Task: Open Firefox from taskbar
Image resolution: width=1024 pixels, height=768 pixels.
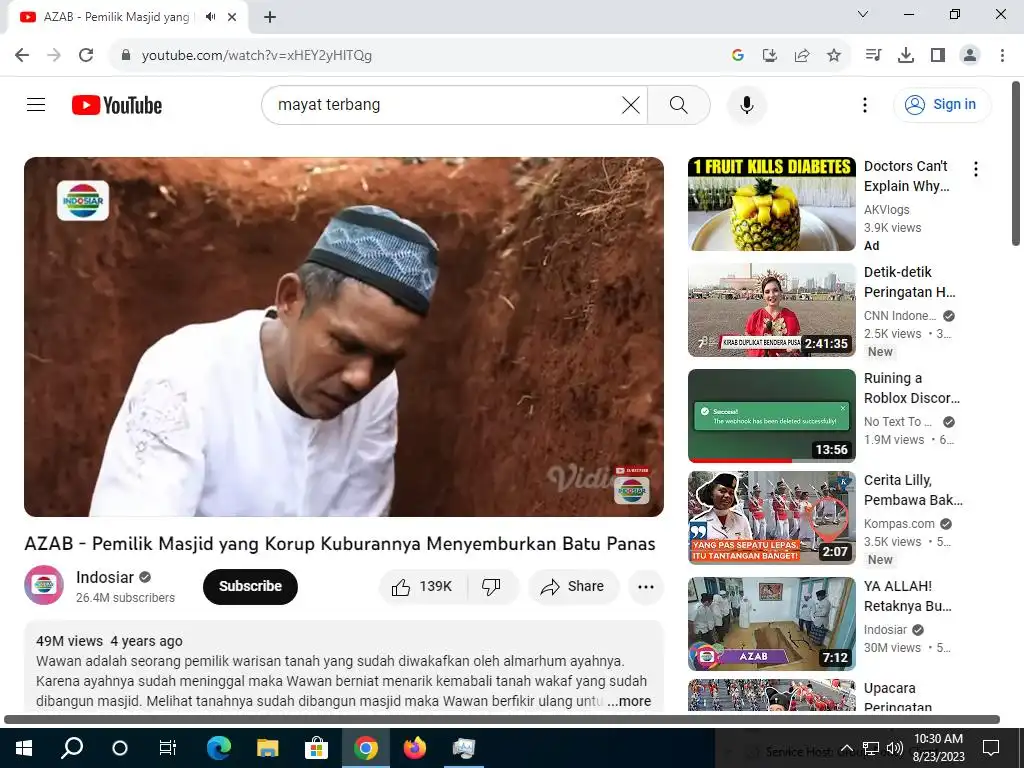Action: [415, 748]
